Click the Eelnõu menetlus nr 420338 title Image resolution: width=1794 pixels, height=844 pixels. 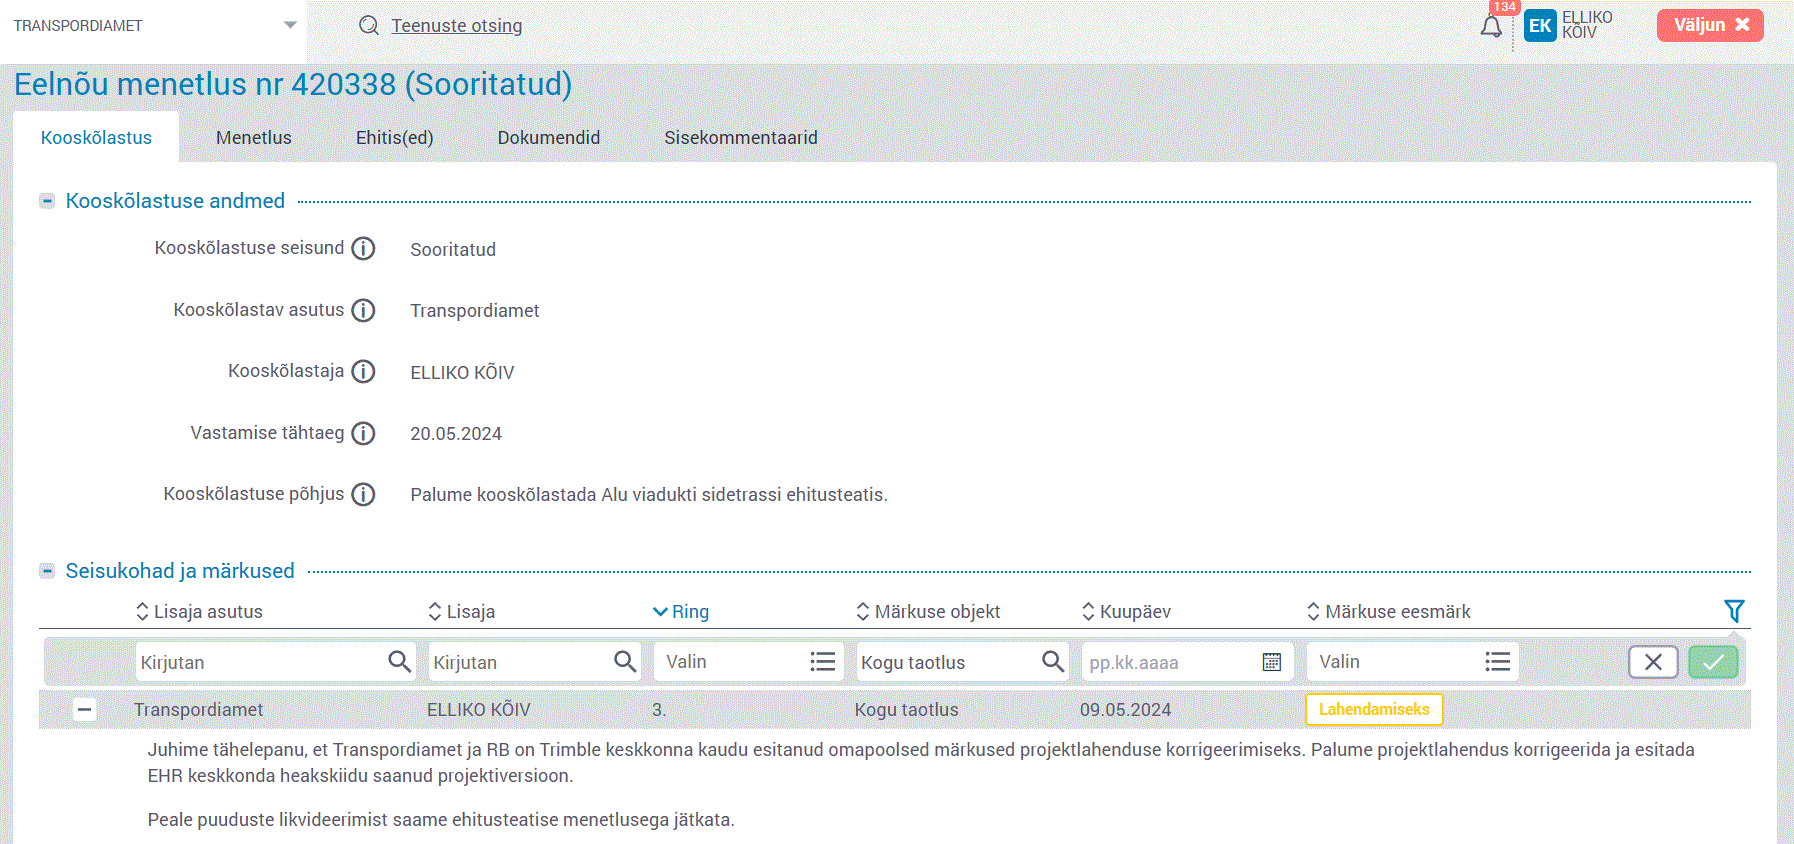point(293,84)
